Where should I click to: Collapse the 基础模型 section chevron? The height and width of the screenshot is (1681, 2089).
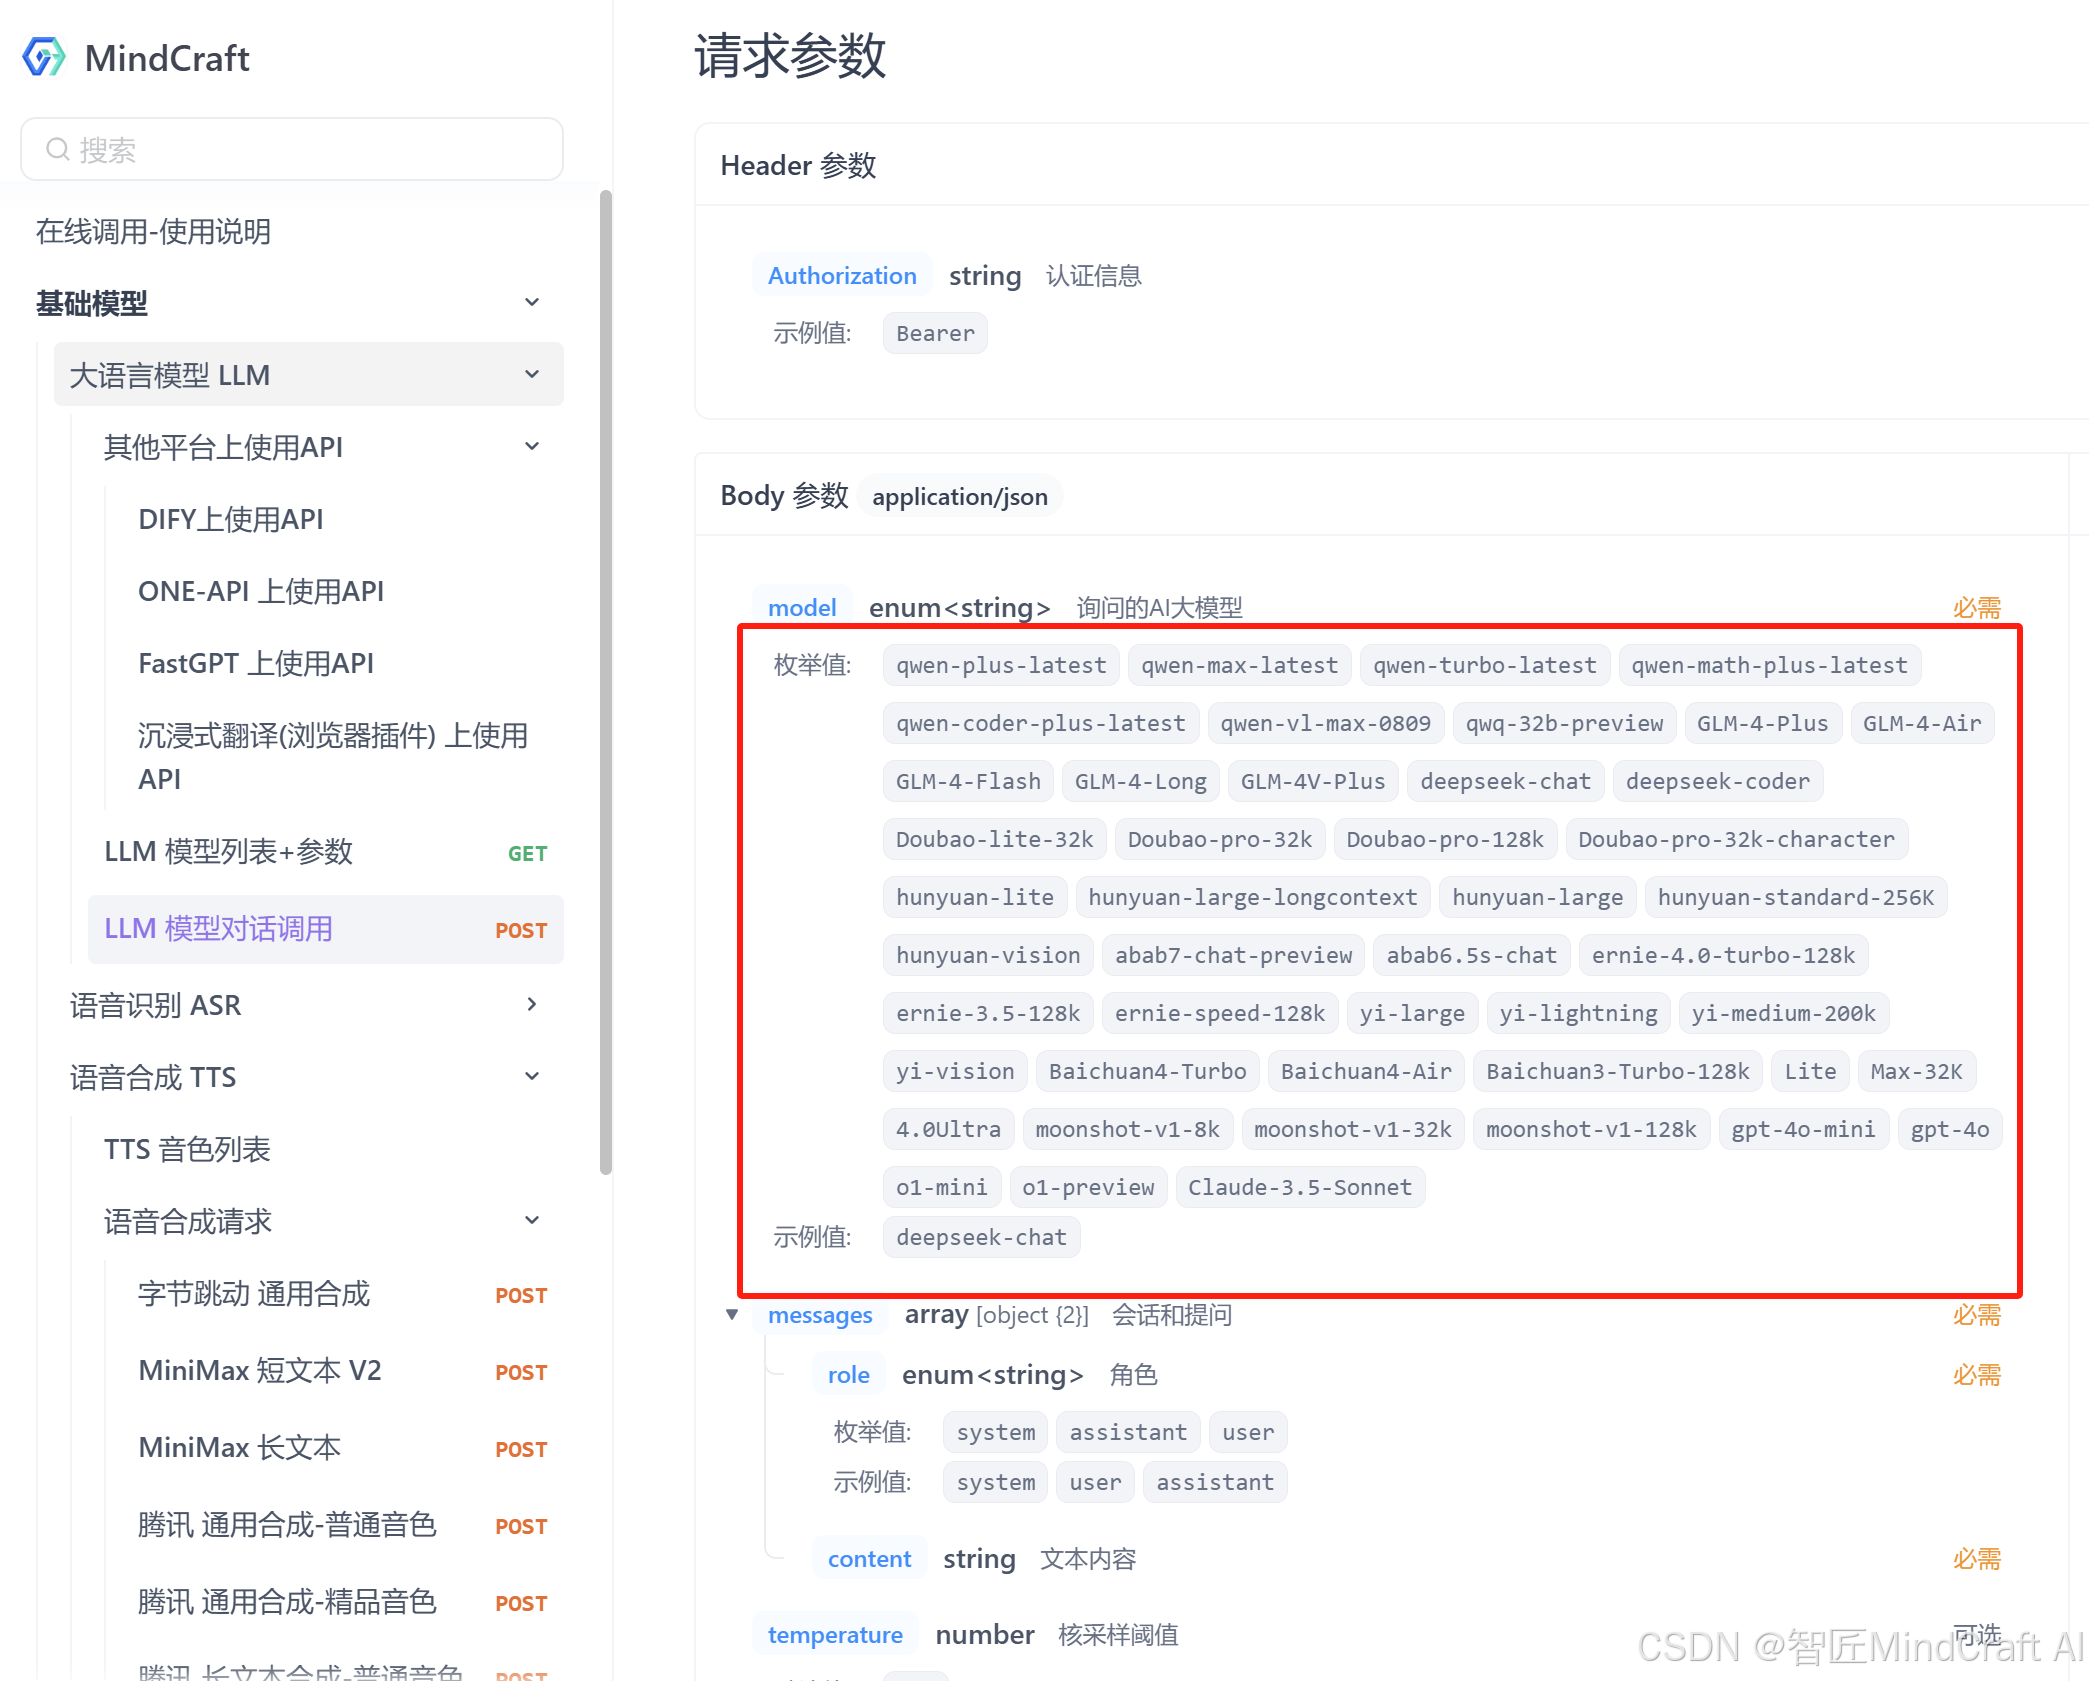click(532, 302)
